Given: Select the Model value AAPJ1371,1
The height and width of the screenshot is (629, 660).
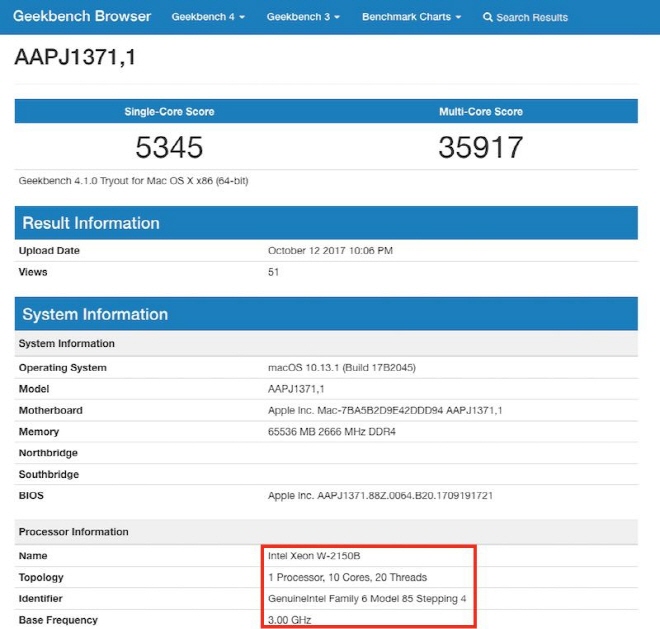Looking at the screenshot, I should pos(296,389).
